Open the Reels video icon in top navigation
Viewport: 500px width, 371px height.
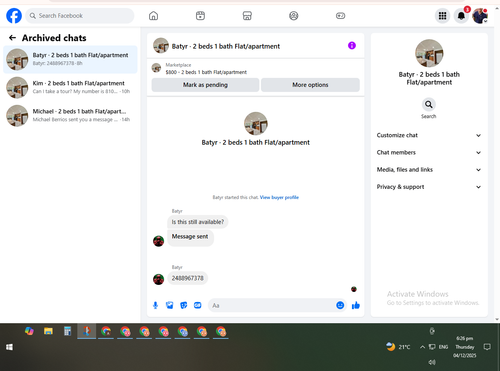(x=200, y=16)
